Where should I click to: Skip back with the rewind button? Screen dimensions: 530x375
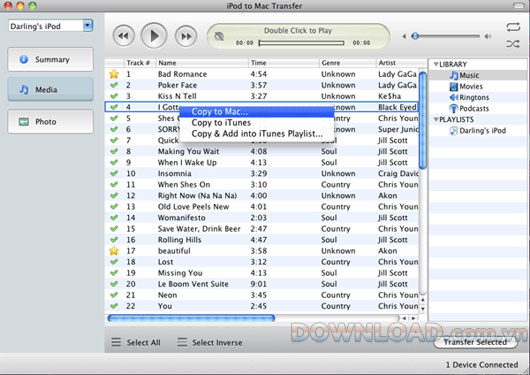click(x=123, y=36)
